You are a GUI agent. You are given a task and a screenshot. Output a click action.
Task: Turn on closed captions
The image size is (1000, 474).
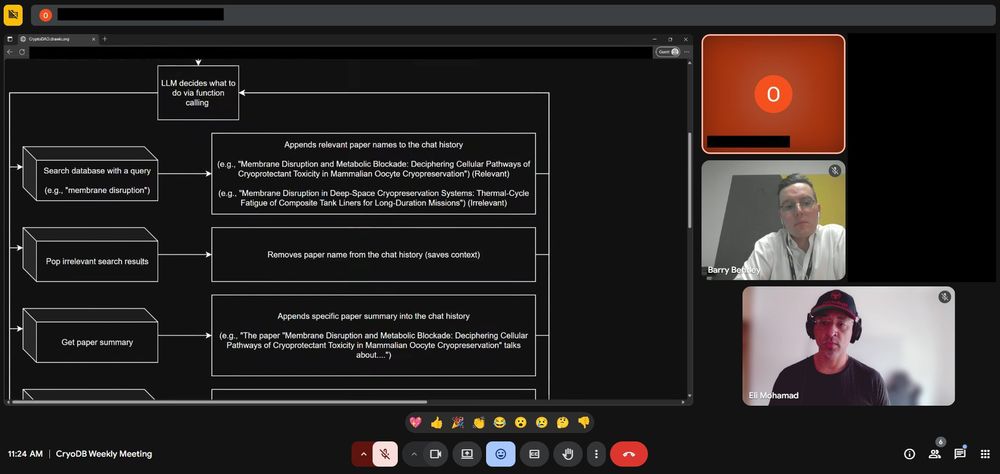click(534, 454)
